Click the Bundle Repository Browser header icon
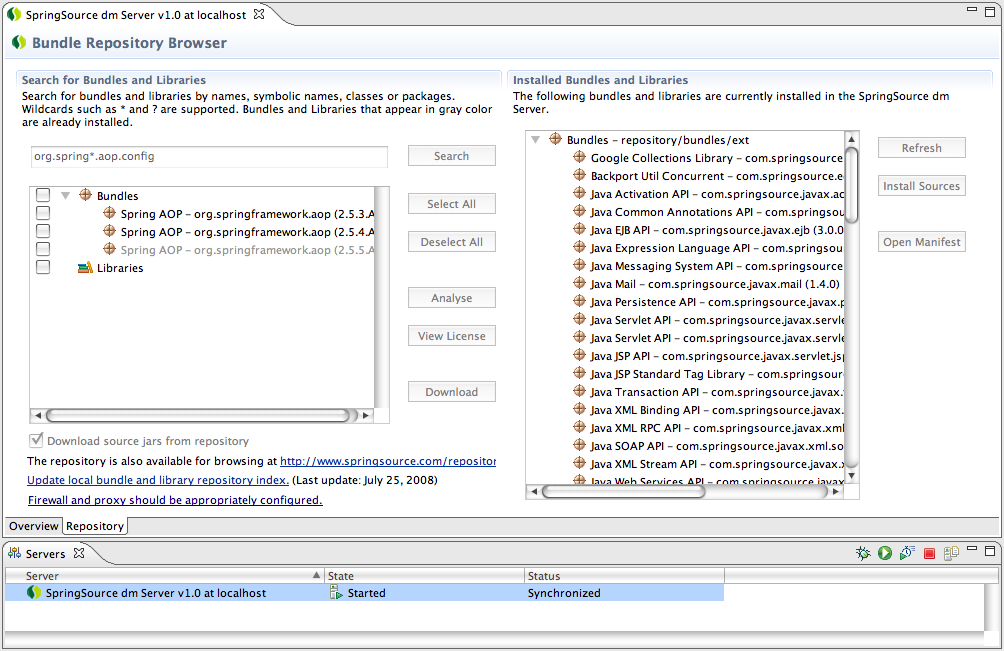The image size is (1004, 651). click(x=19, y=42)
